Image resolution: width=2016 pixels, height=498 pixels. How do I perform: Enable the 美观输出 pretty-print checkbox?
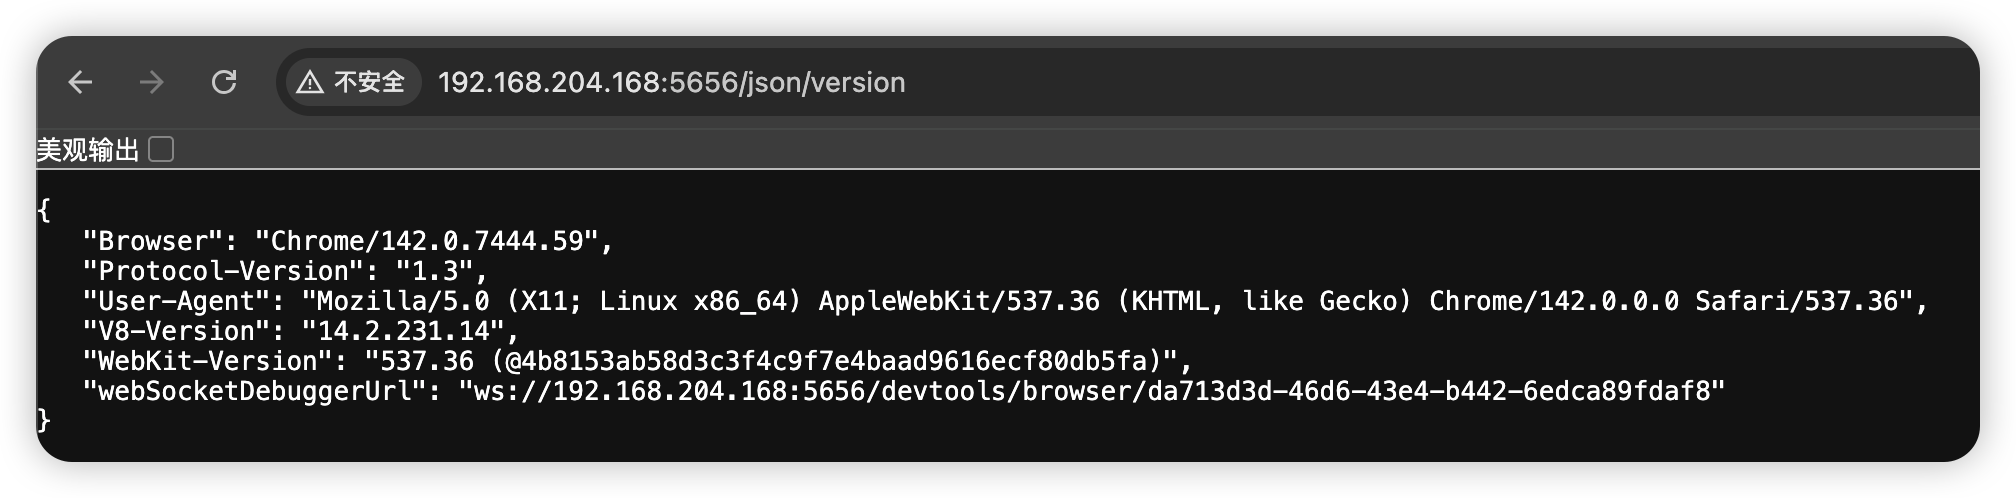(161, 149)
